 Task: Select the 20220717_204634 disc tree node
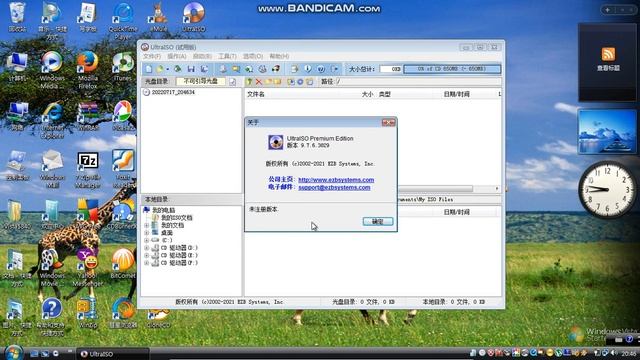click(x=173, y=93)
